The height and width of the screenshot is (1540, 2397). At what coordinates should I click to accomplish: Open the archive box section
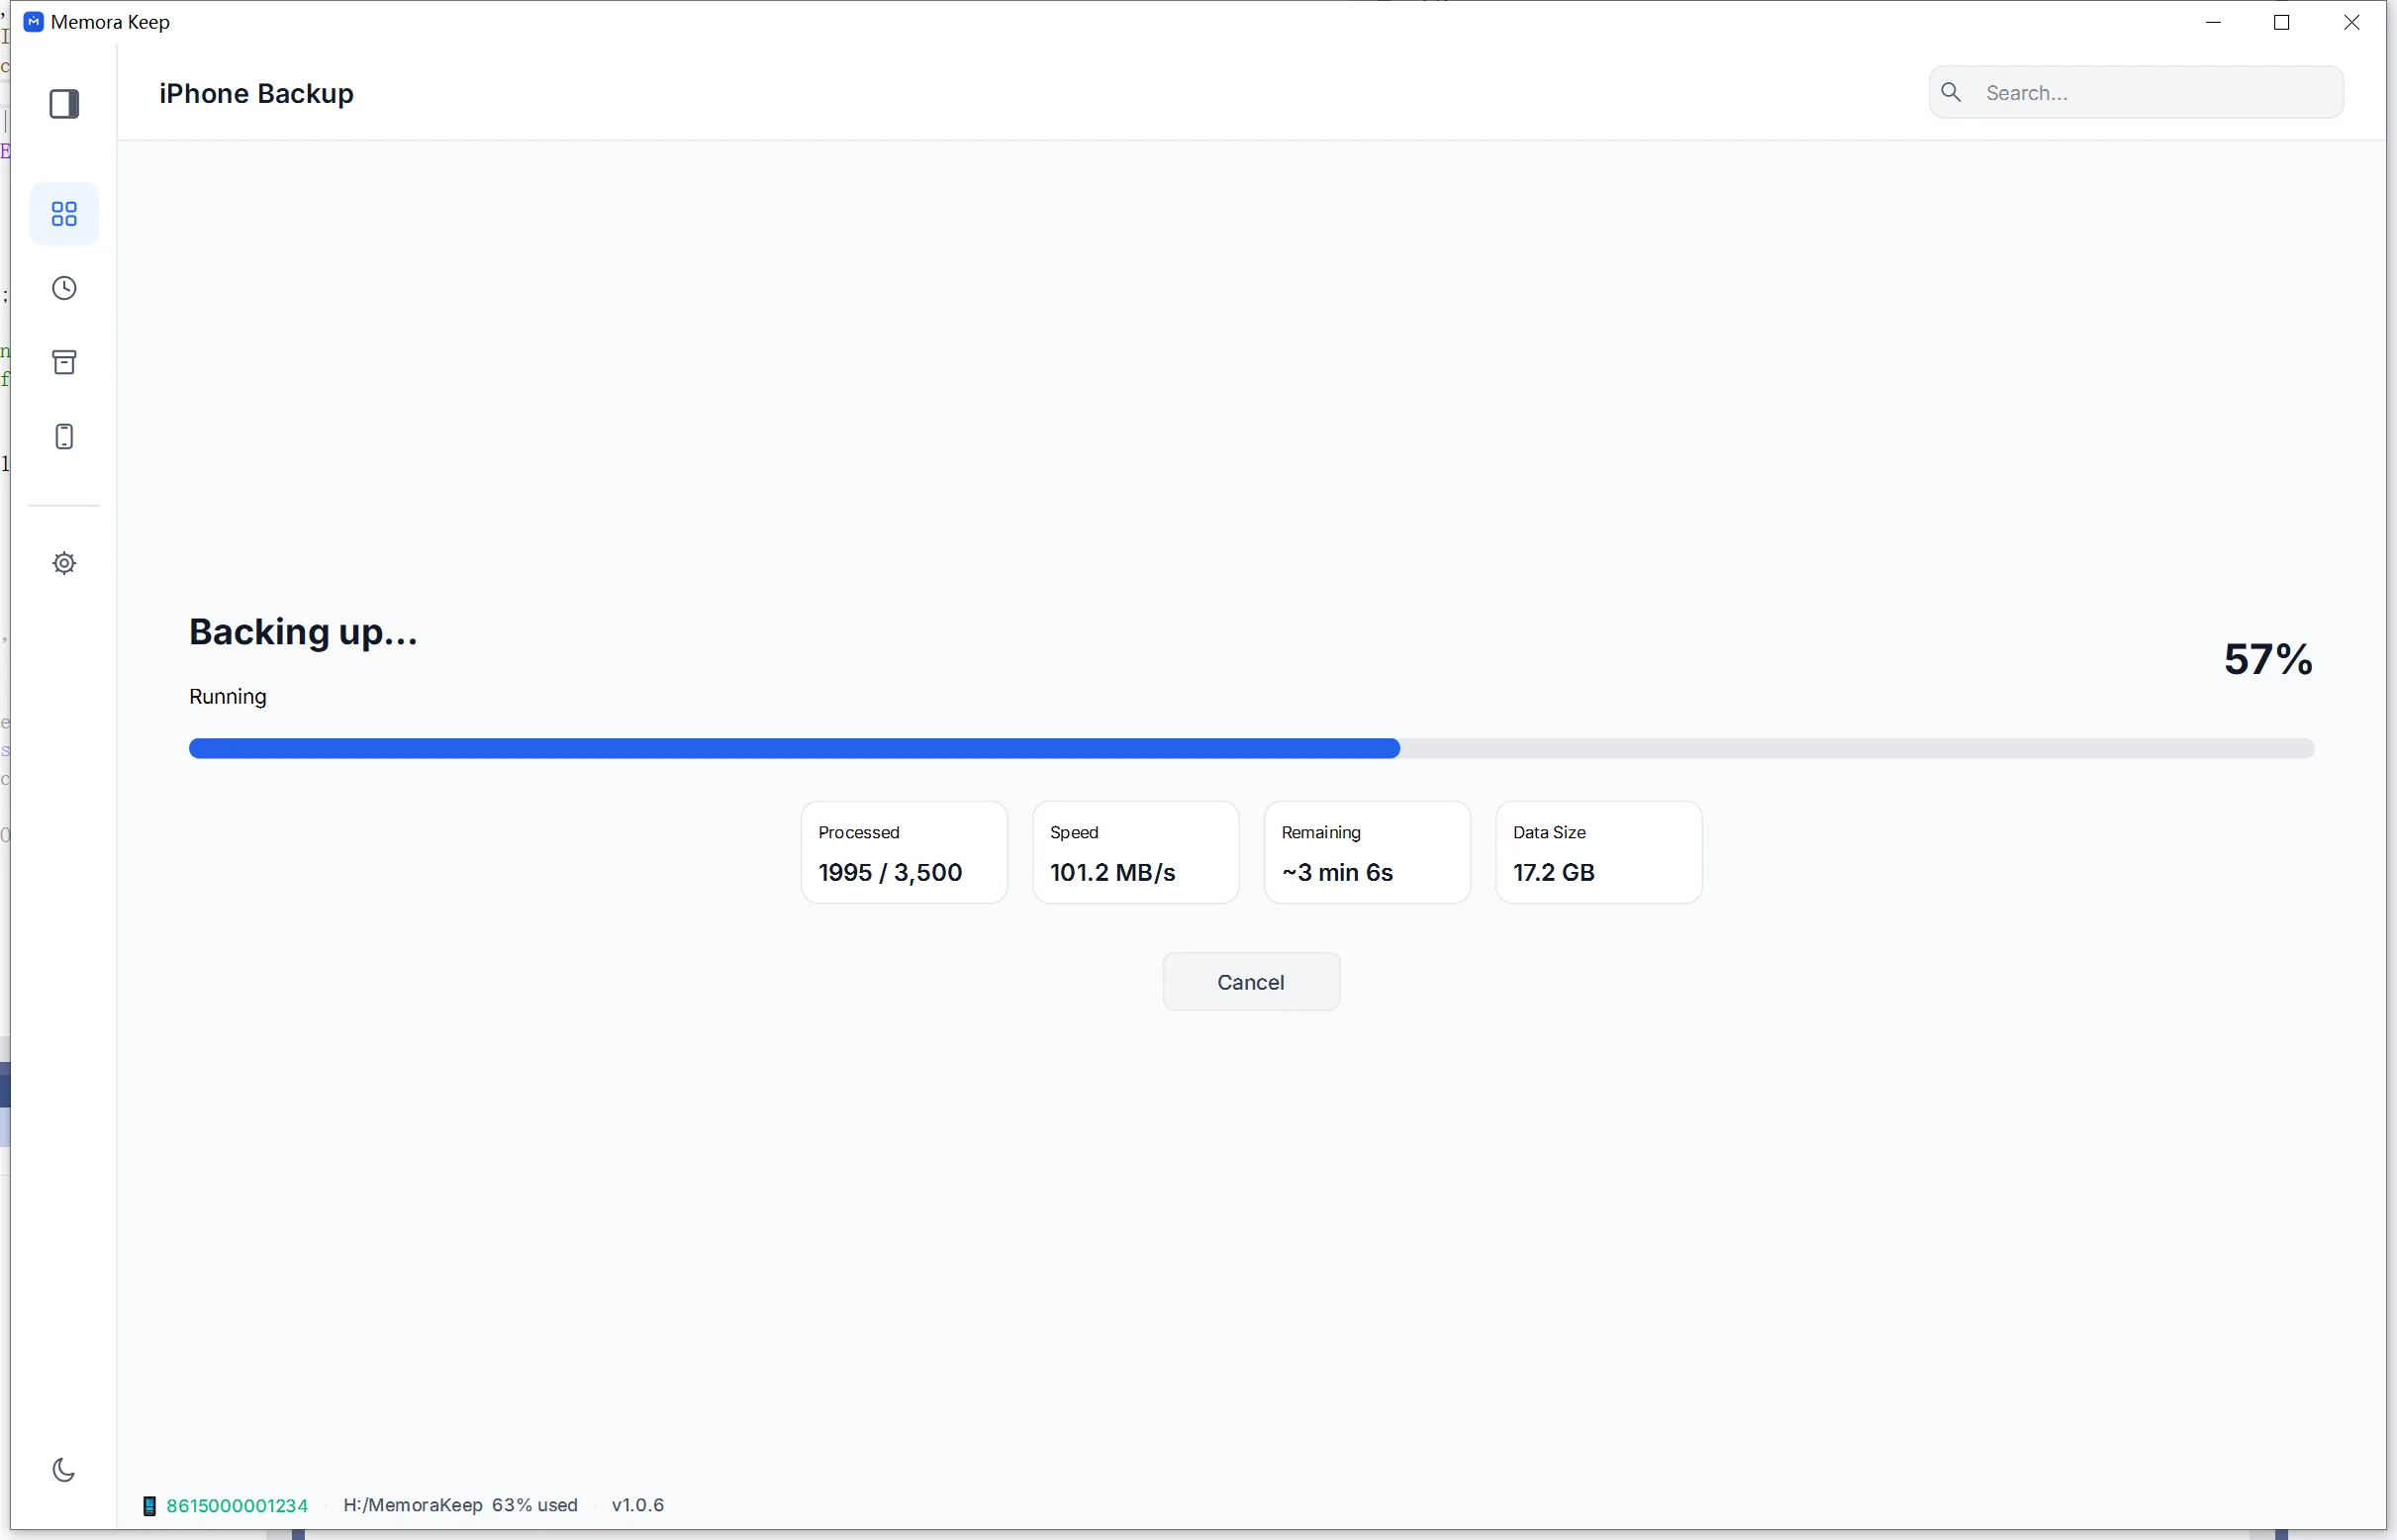pos(64,362)
